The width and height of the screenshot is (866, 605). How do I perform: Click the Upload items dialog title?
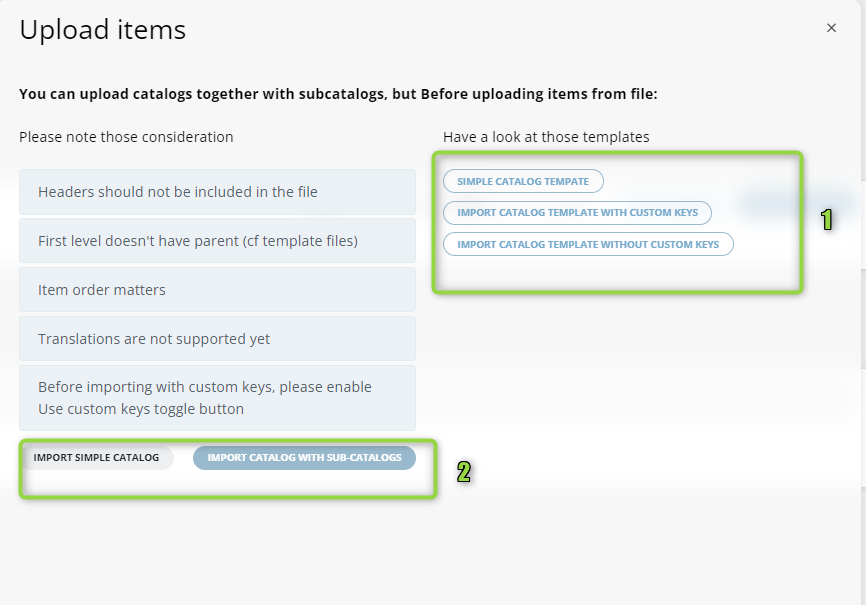103,30
